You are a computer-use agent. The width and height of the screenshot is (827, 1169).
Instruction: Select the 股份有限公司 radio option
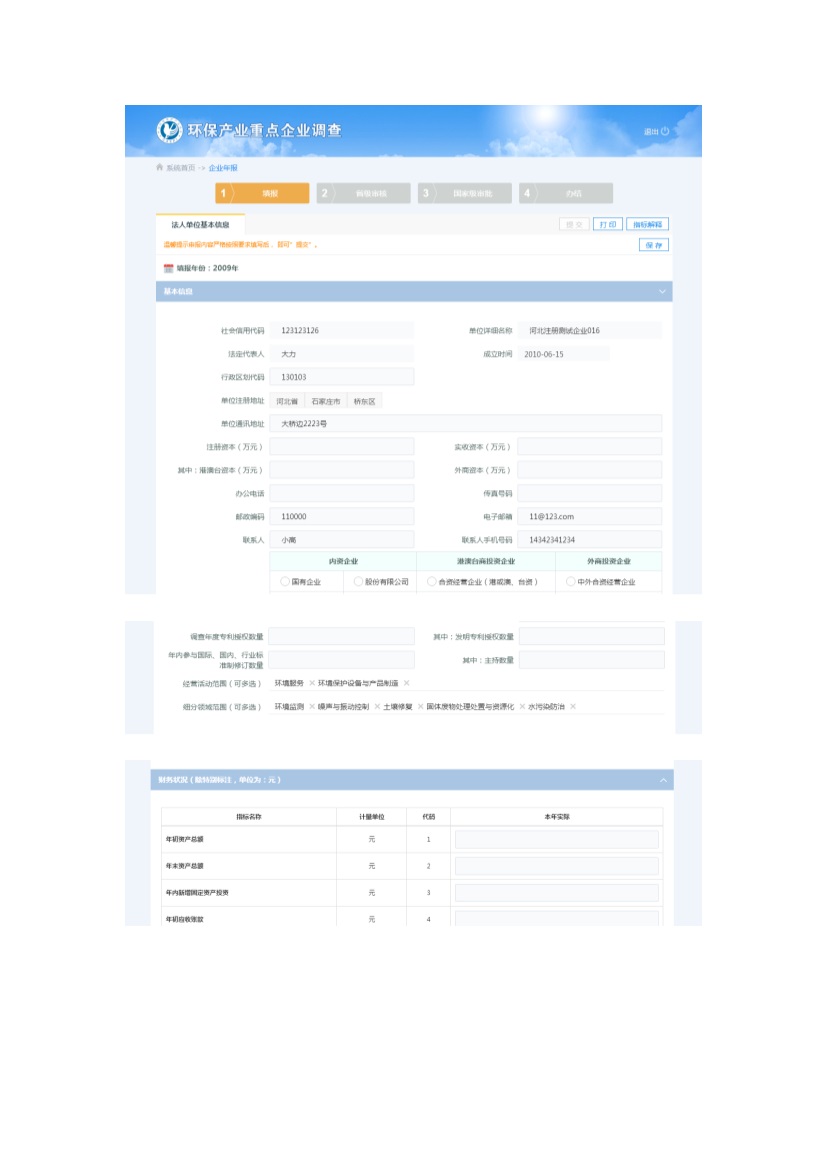tap(357, 581)
